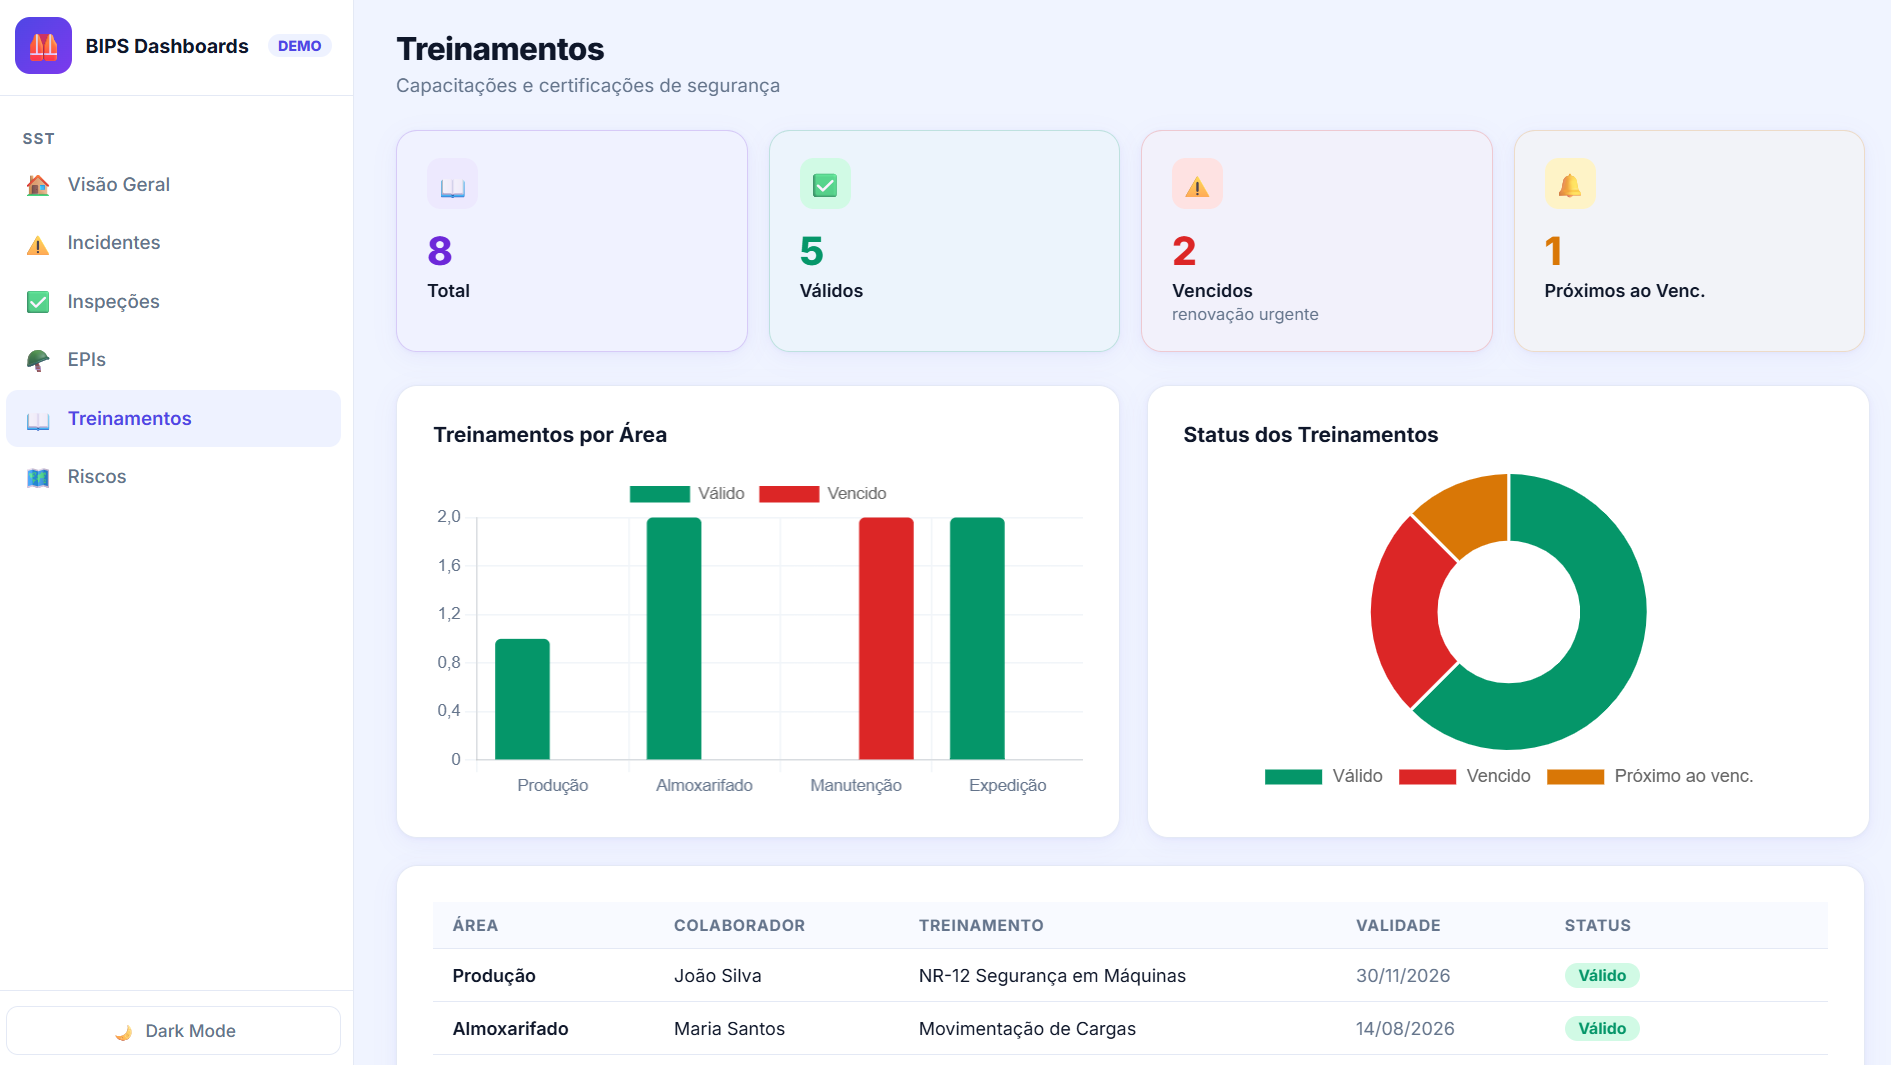Click the BIPS Dashboards logo icon

click(x=43, y=46)
